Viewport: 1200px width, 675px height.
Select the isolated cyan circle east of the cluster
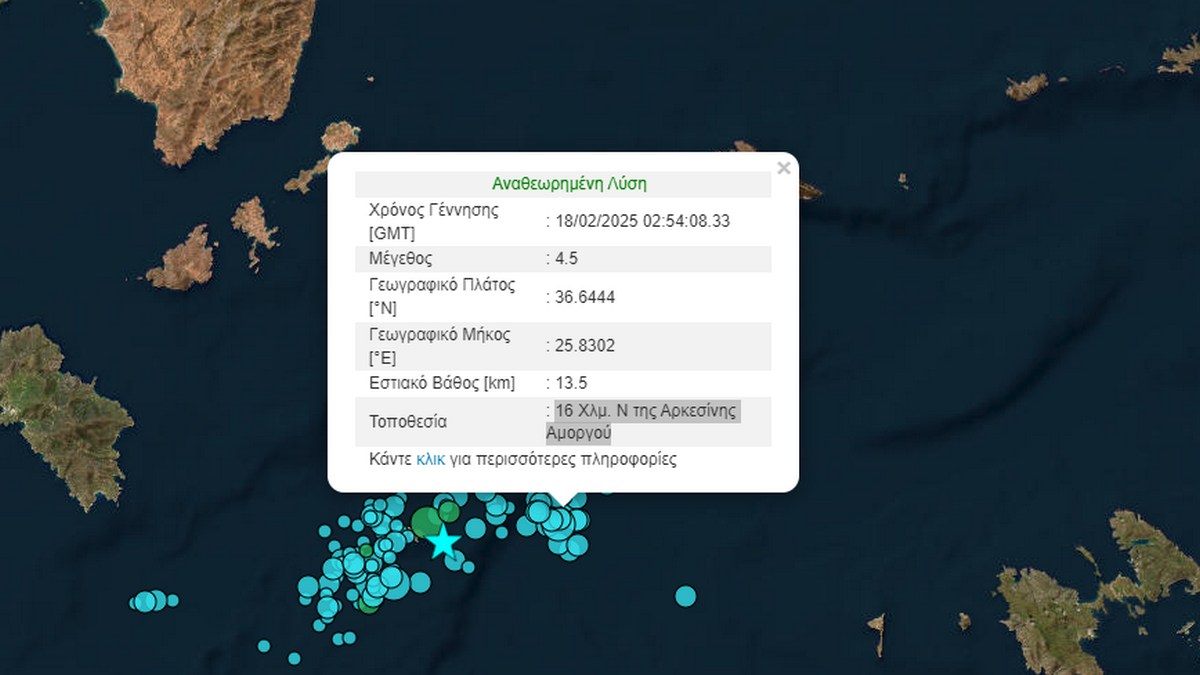tap(685, 596)
